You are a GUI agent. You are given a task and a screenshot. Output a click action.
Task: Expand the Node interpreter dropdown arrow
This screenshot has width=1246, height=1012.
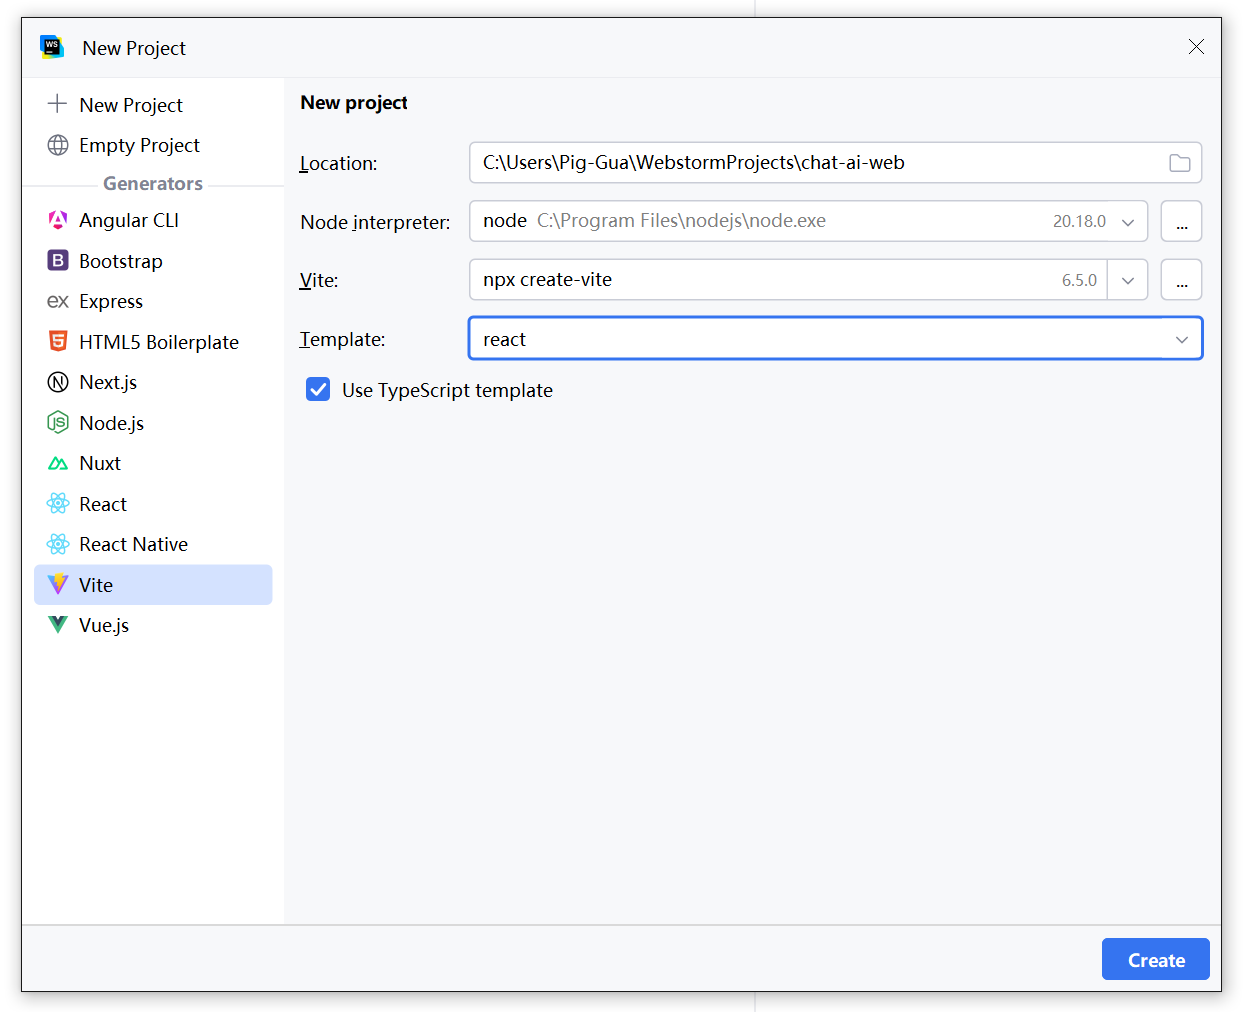coord(1128,222)
